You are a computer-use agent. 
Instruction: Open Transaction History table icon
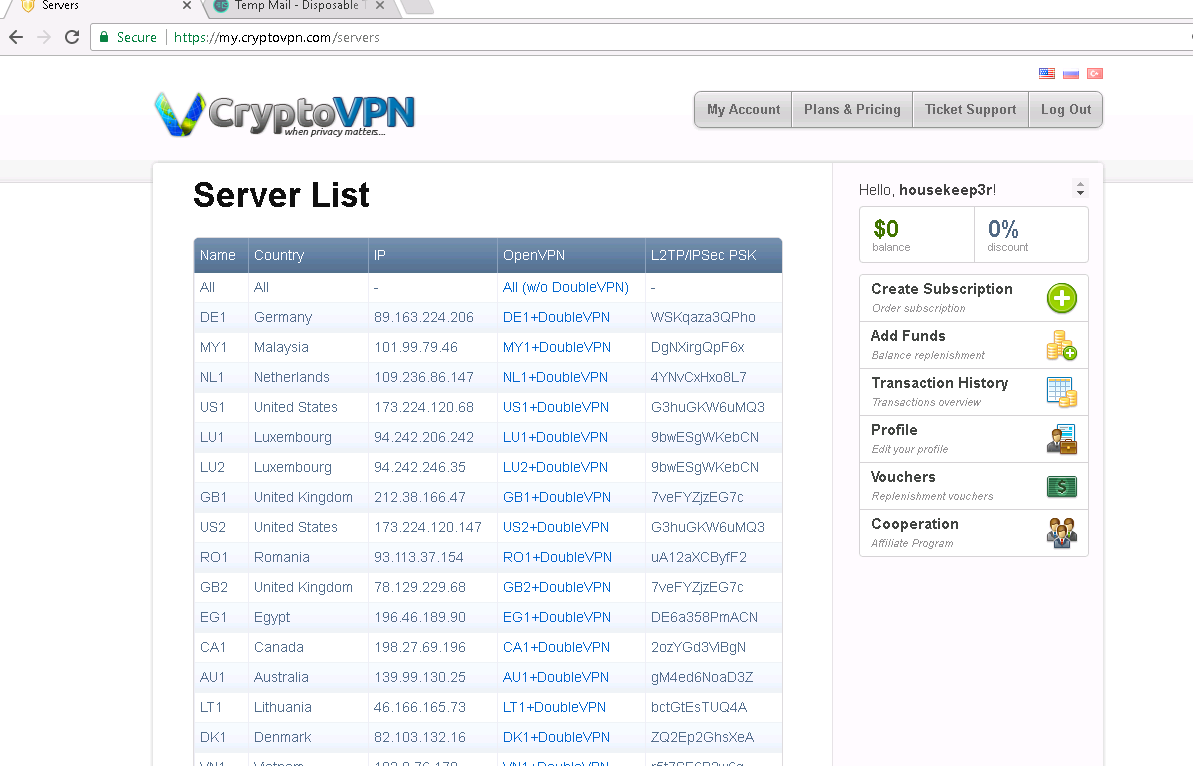pos(1061,392)
